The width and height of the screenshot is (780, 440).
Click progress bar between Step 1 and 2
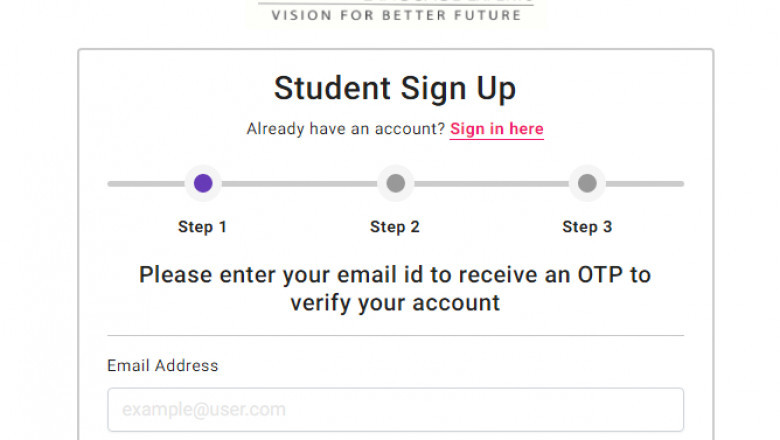tap(299, 184)
